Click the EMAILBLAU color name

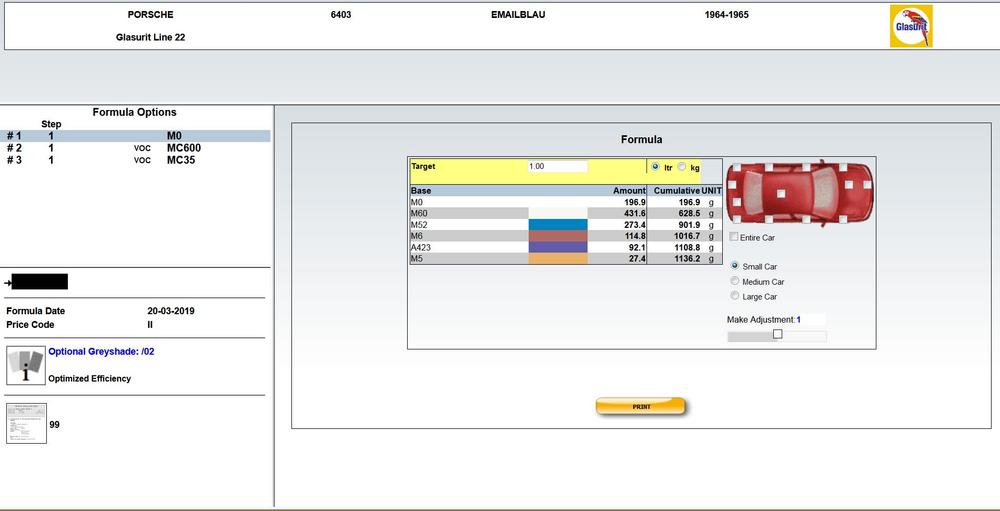518,15
